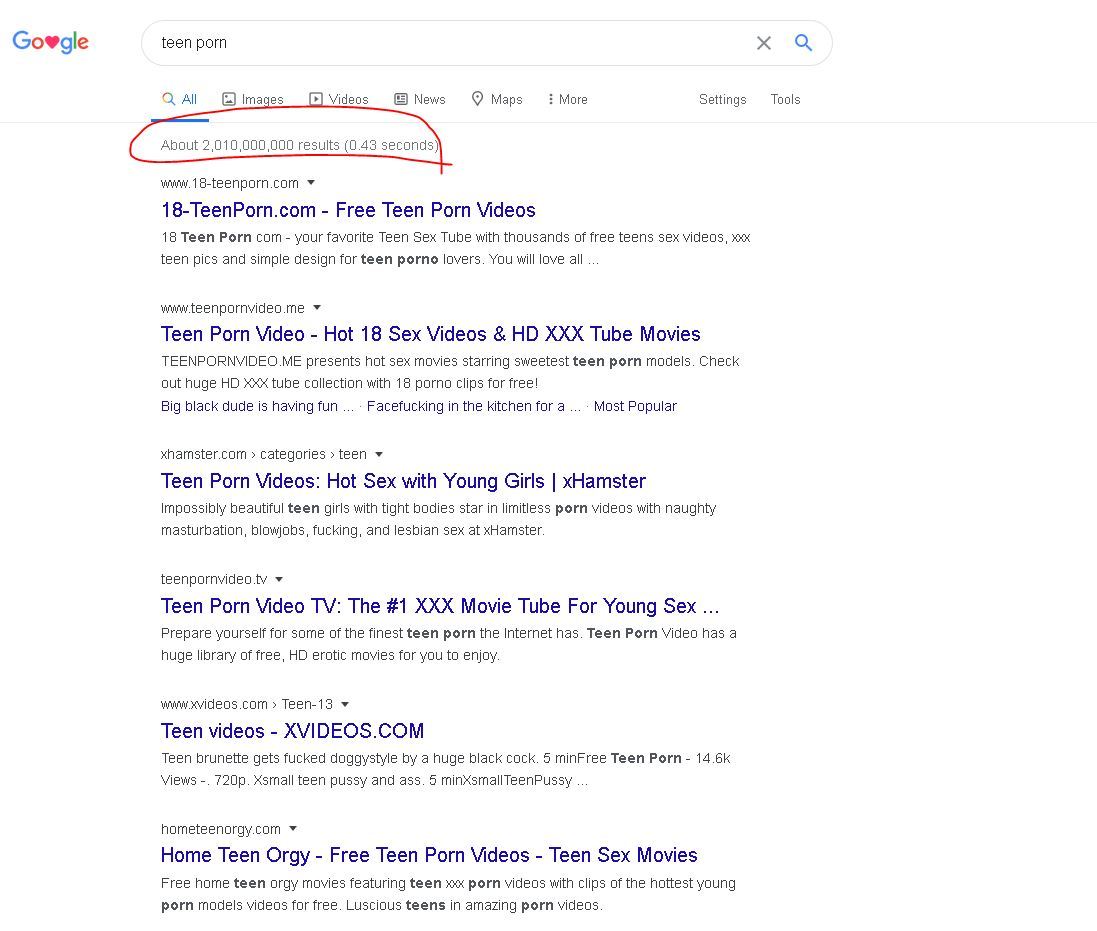The image size is (1097, 931).
Task: Open the More search categories menu
Action: pyautogui.click(x=567, y=99)
